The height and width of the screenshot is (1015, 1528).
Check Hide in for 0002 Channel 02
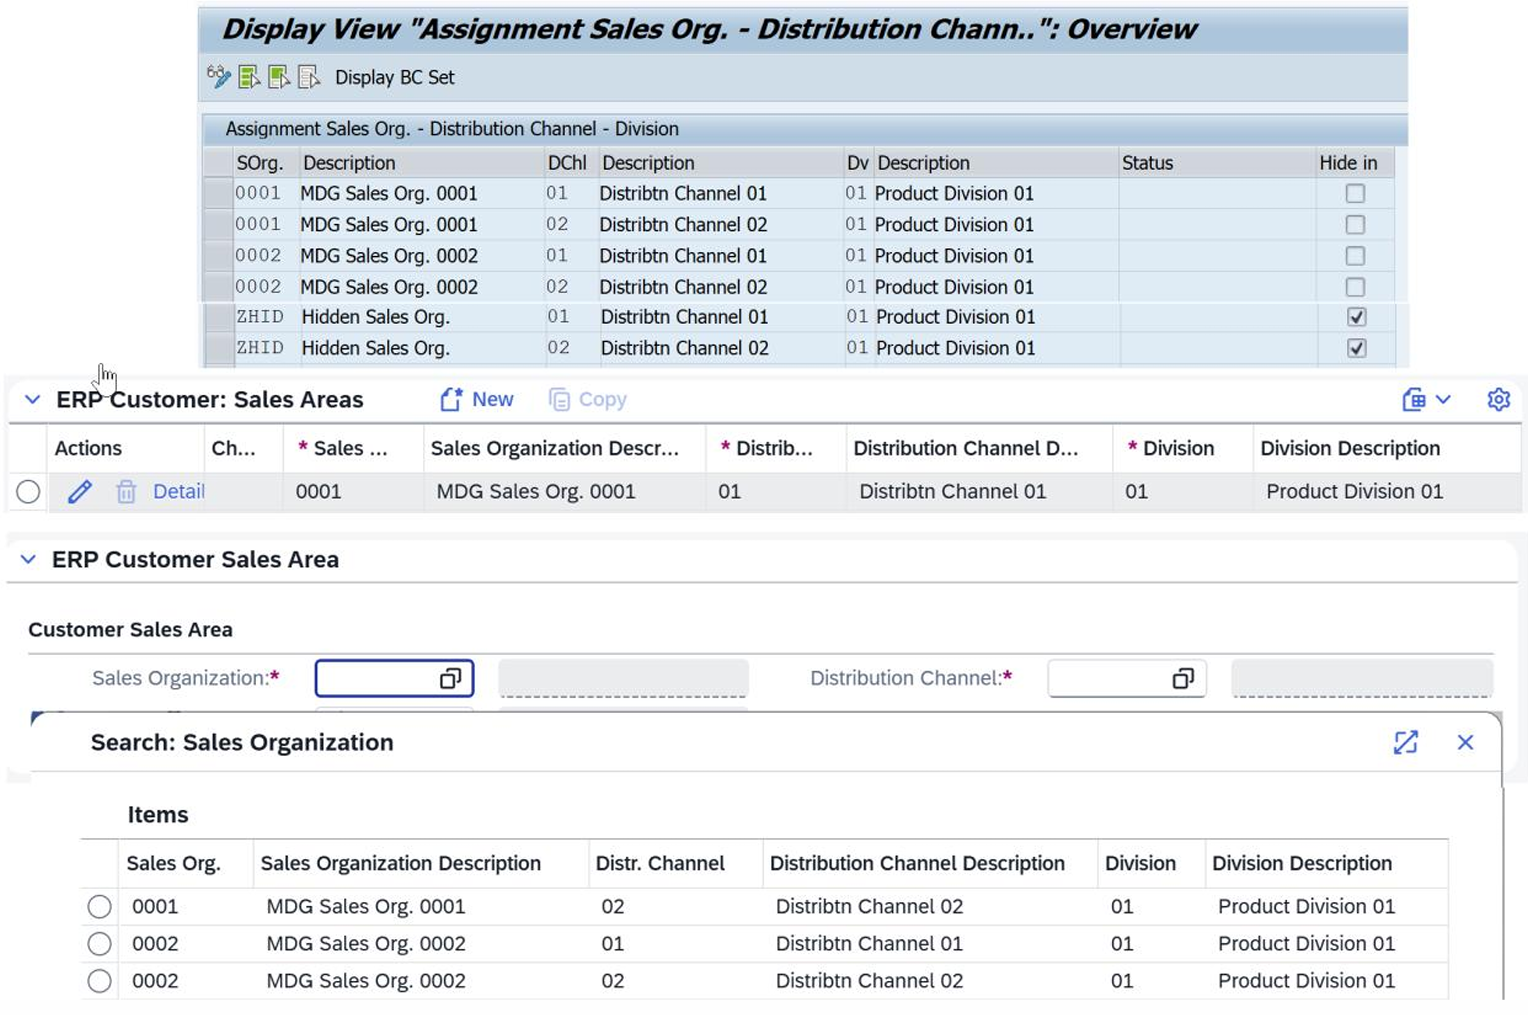coord(1355,287)
